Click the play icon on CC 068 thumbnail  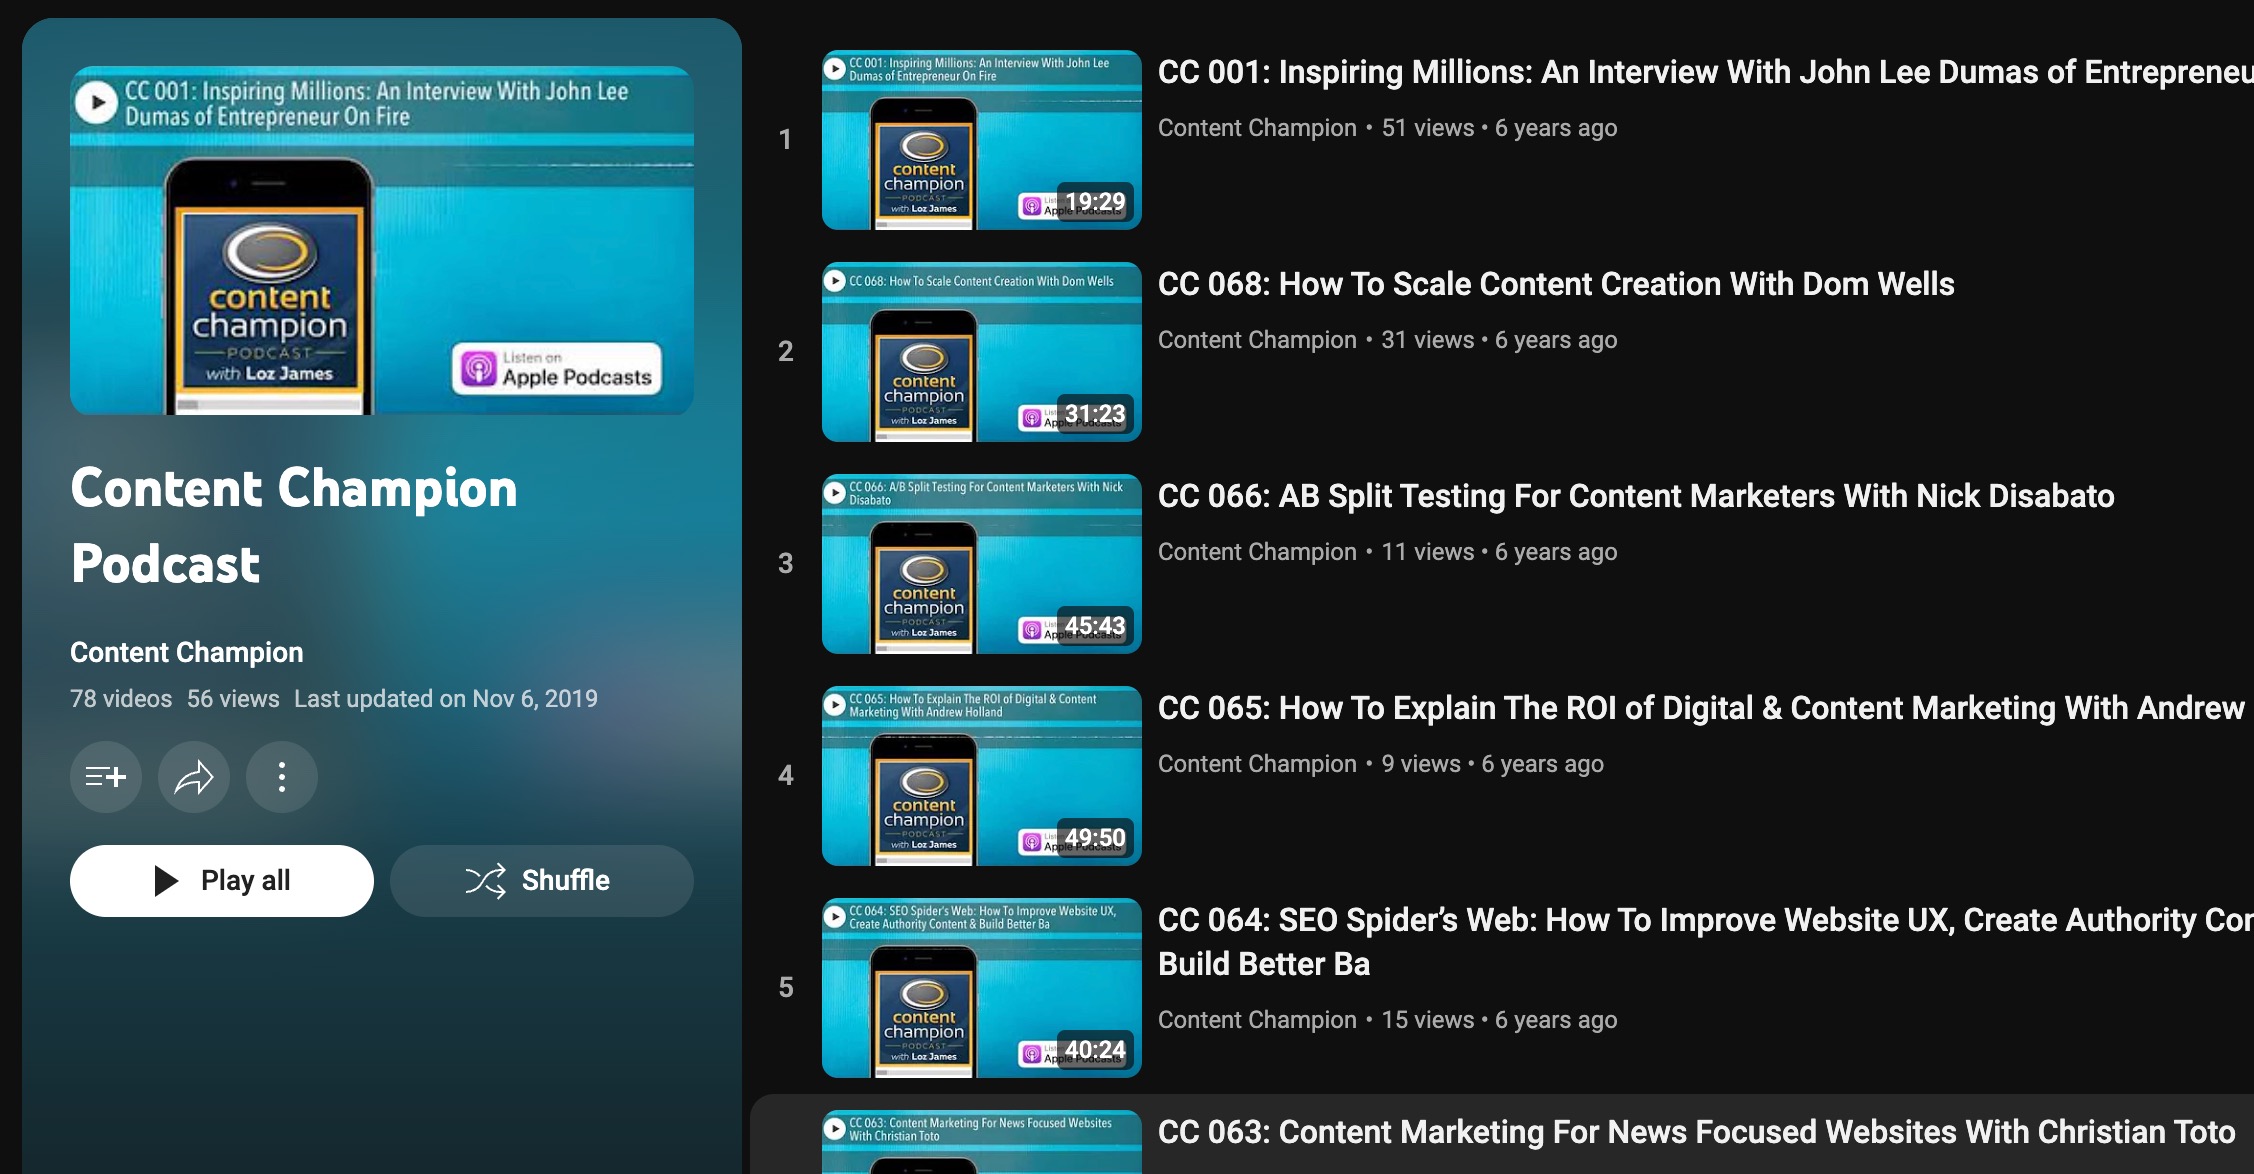835,280
